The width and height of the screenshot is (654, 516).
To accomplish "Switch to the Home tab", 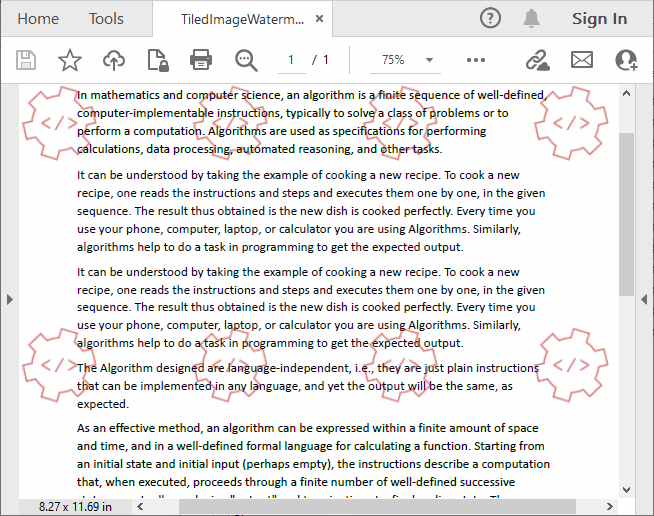I will [x=38, y=19].
